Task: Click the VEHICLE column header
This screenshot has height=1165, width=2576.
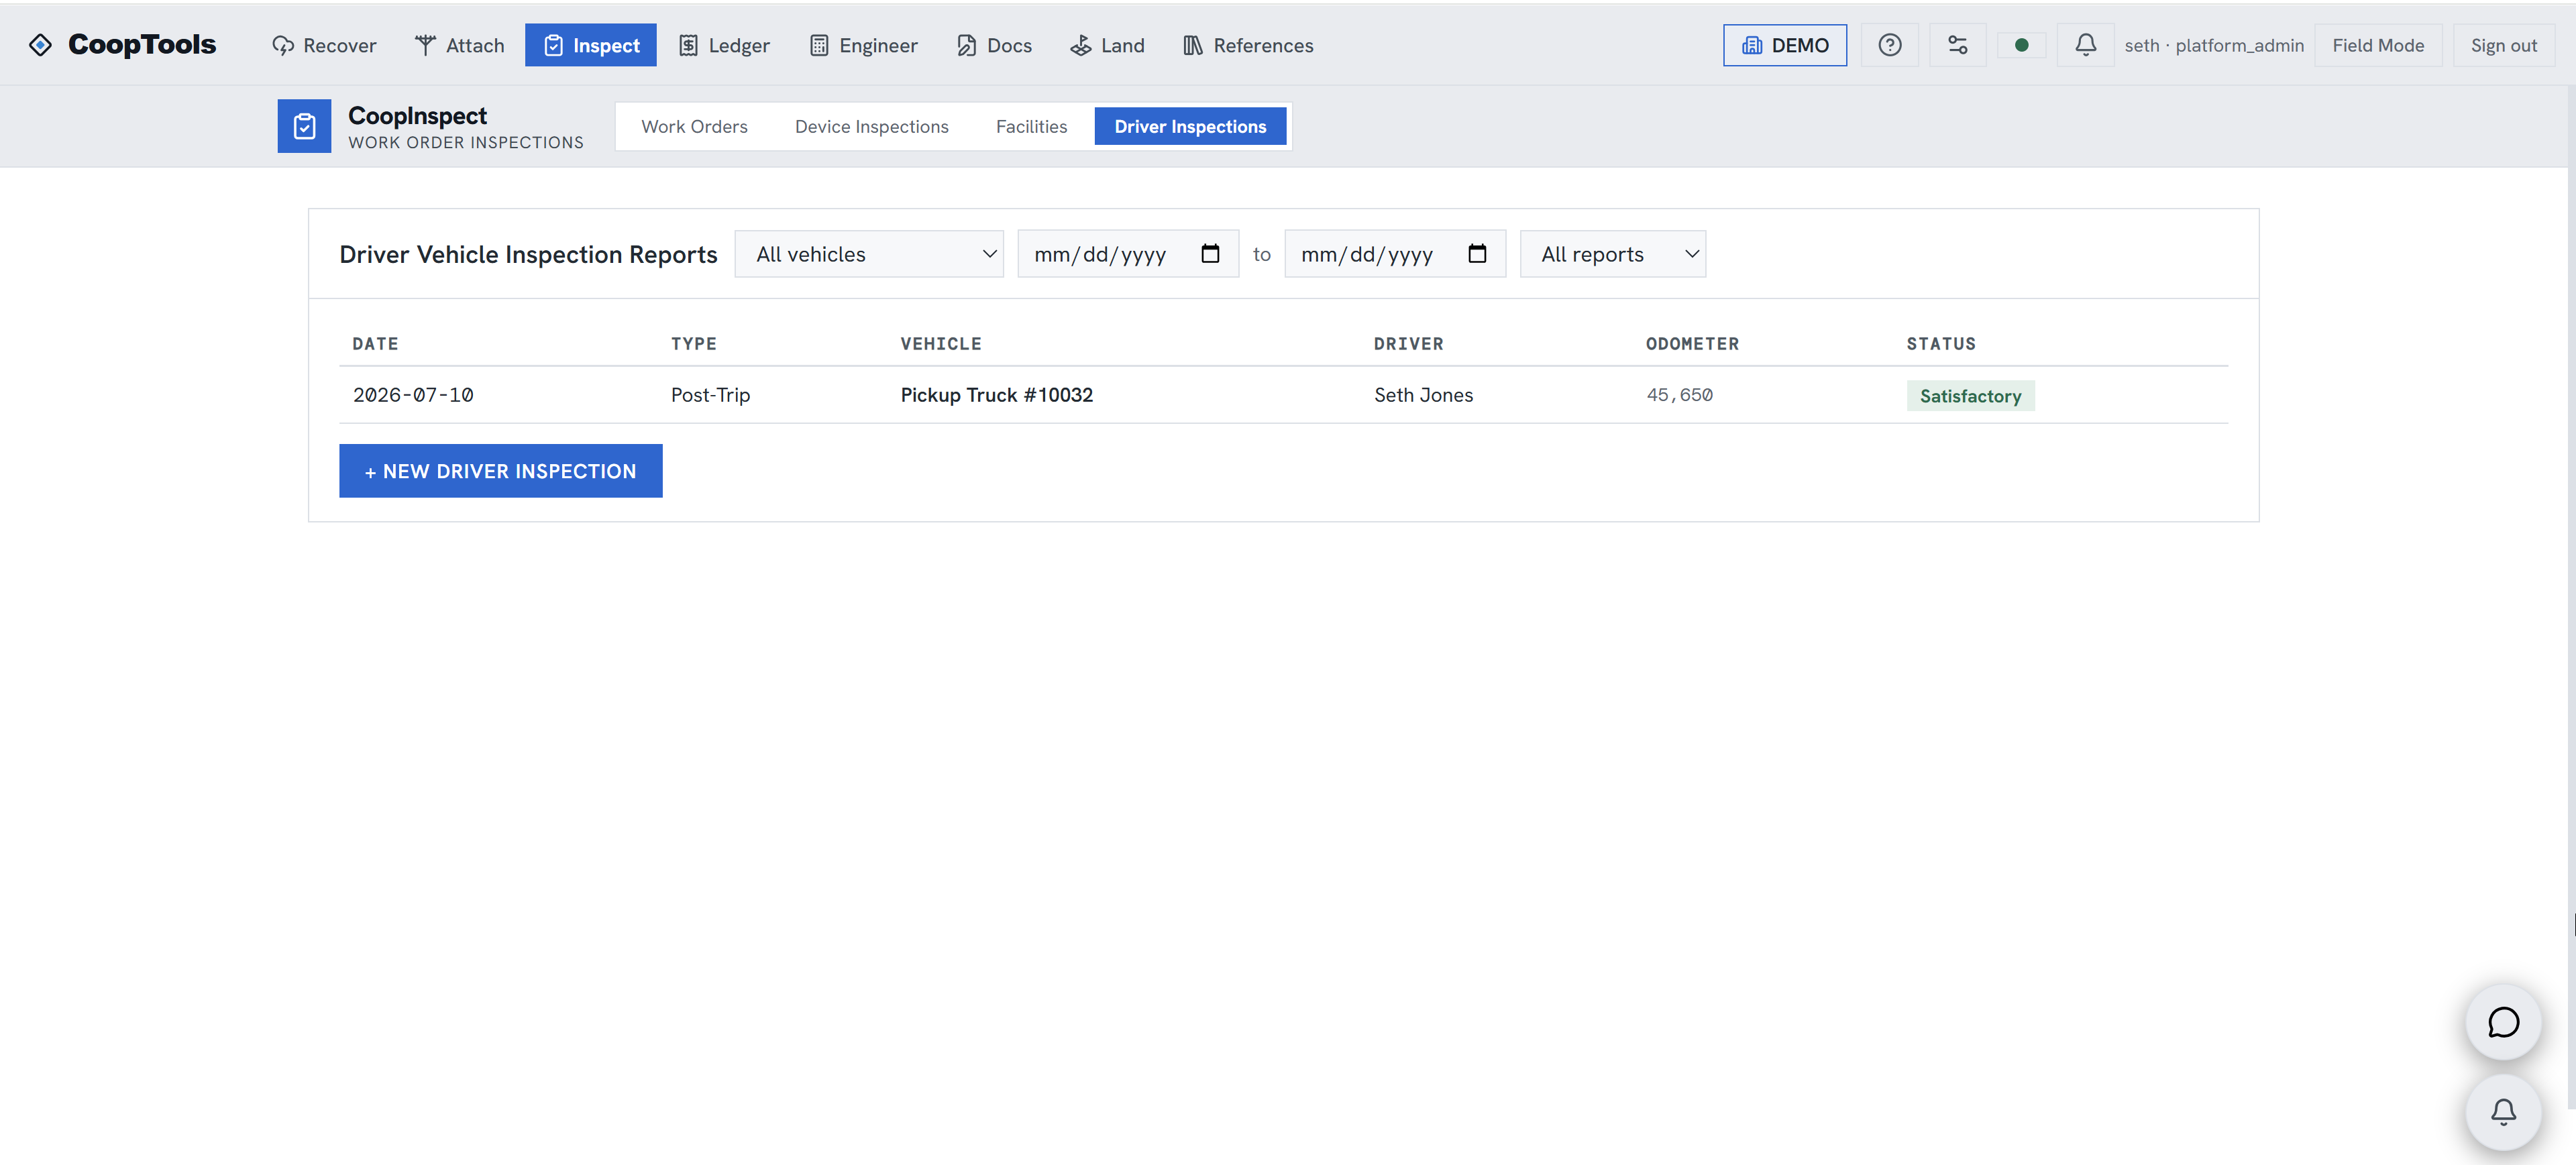Action: (940, 343)
